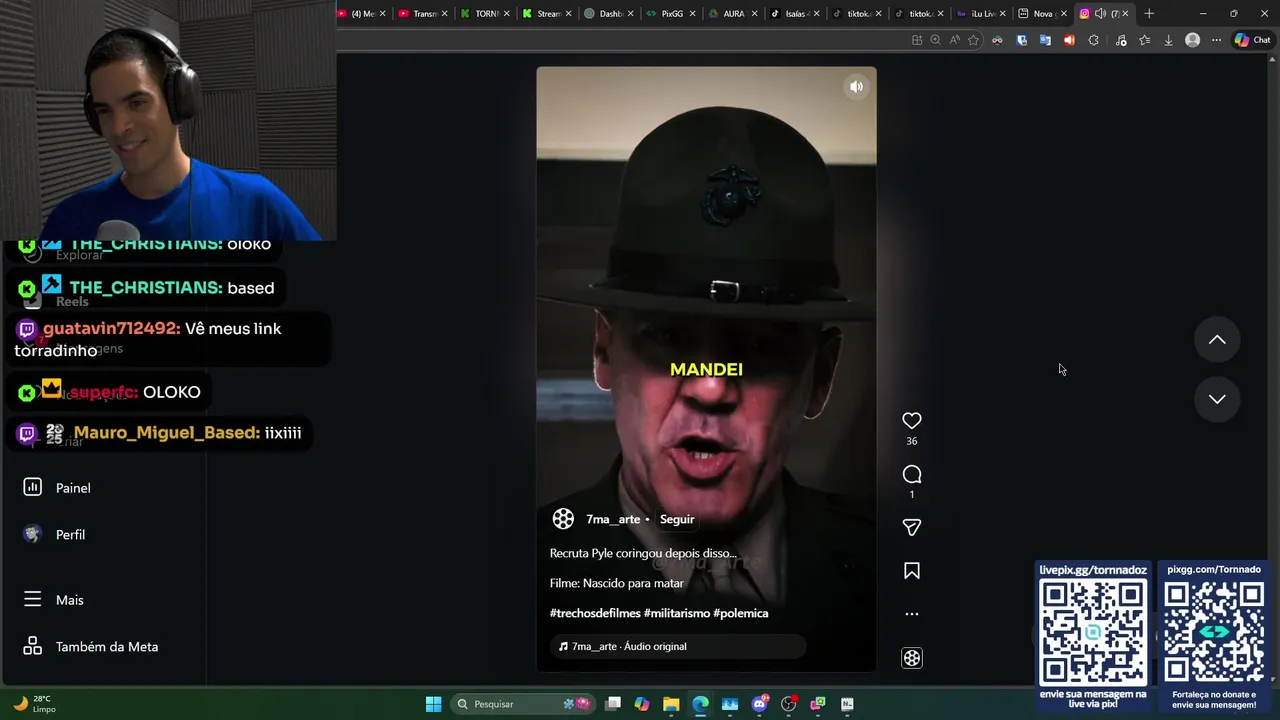
Task: Open Task View from taskbar
Action: 613,704
